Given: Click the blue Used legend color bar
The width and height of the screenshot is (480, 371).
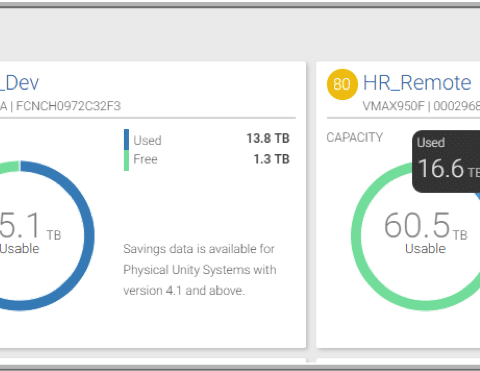Looking at the screenshot, I should click(x=126, y=140).
